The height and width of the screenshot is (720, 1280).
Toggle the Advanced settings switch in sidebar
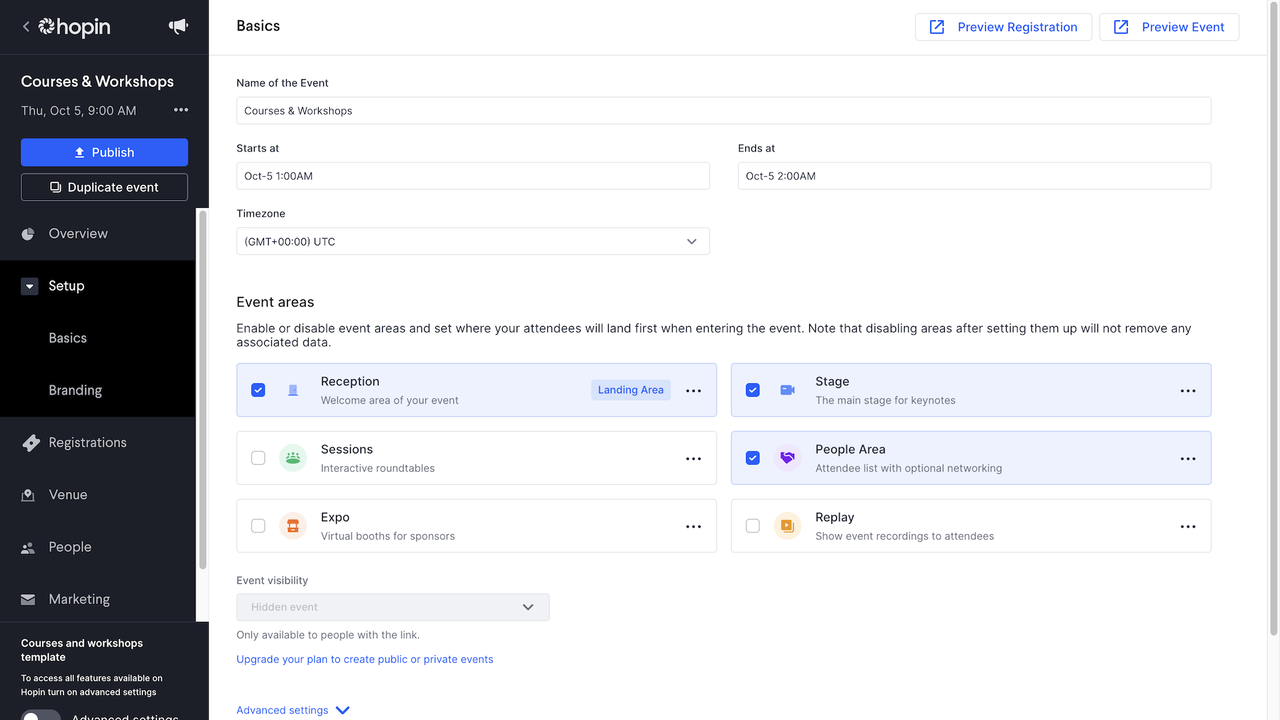[40, 716]
